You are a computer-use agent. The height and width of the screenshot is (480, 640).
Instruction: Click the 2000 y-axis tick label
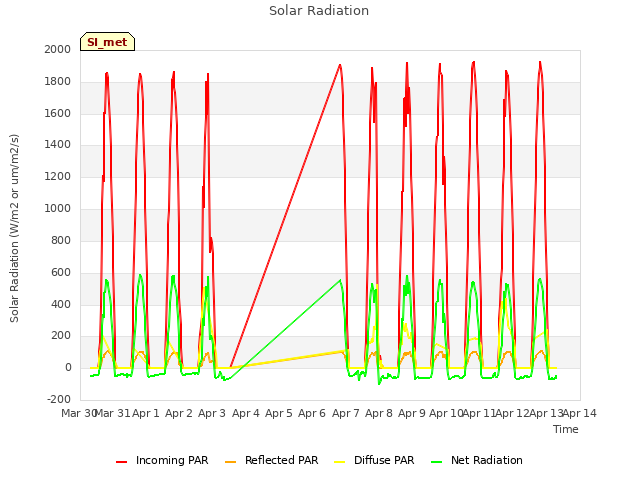pos(58,49)
